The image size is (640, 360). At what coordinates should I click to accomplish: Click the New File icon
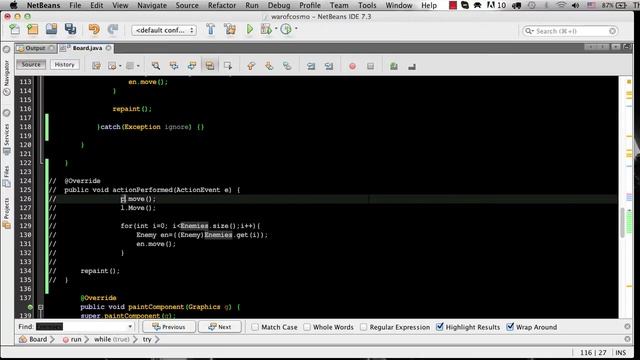coord(14,29)
